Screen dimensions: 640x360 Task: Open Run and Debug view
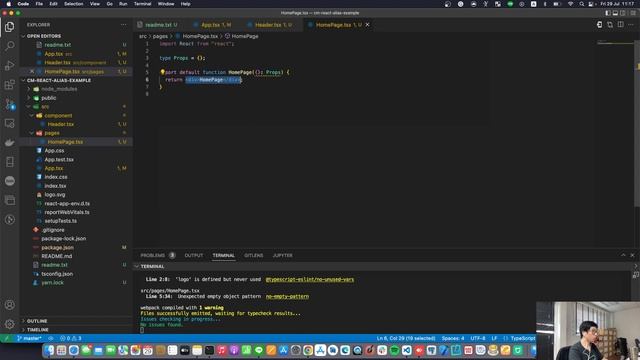click(x=10, y=65)
